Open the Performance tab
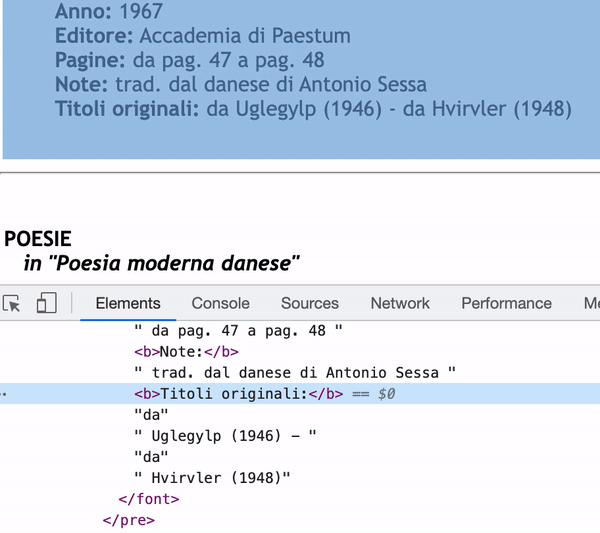 point(506,303)
